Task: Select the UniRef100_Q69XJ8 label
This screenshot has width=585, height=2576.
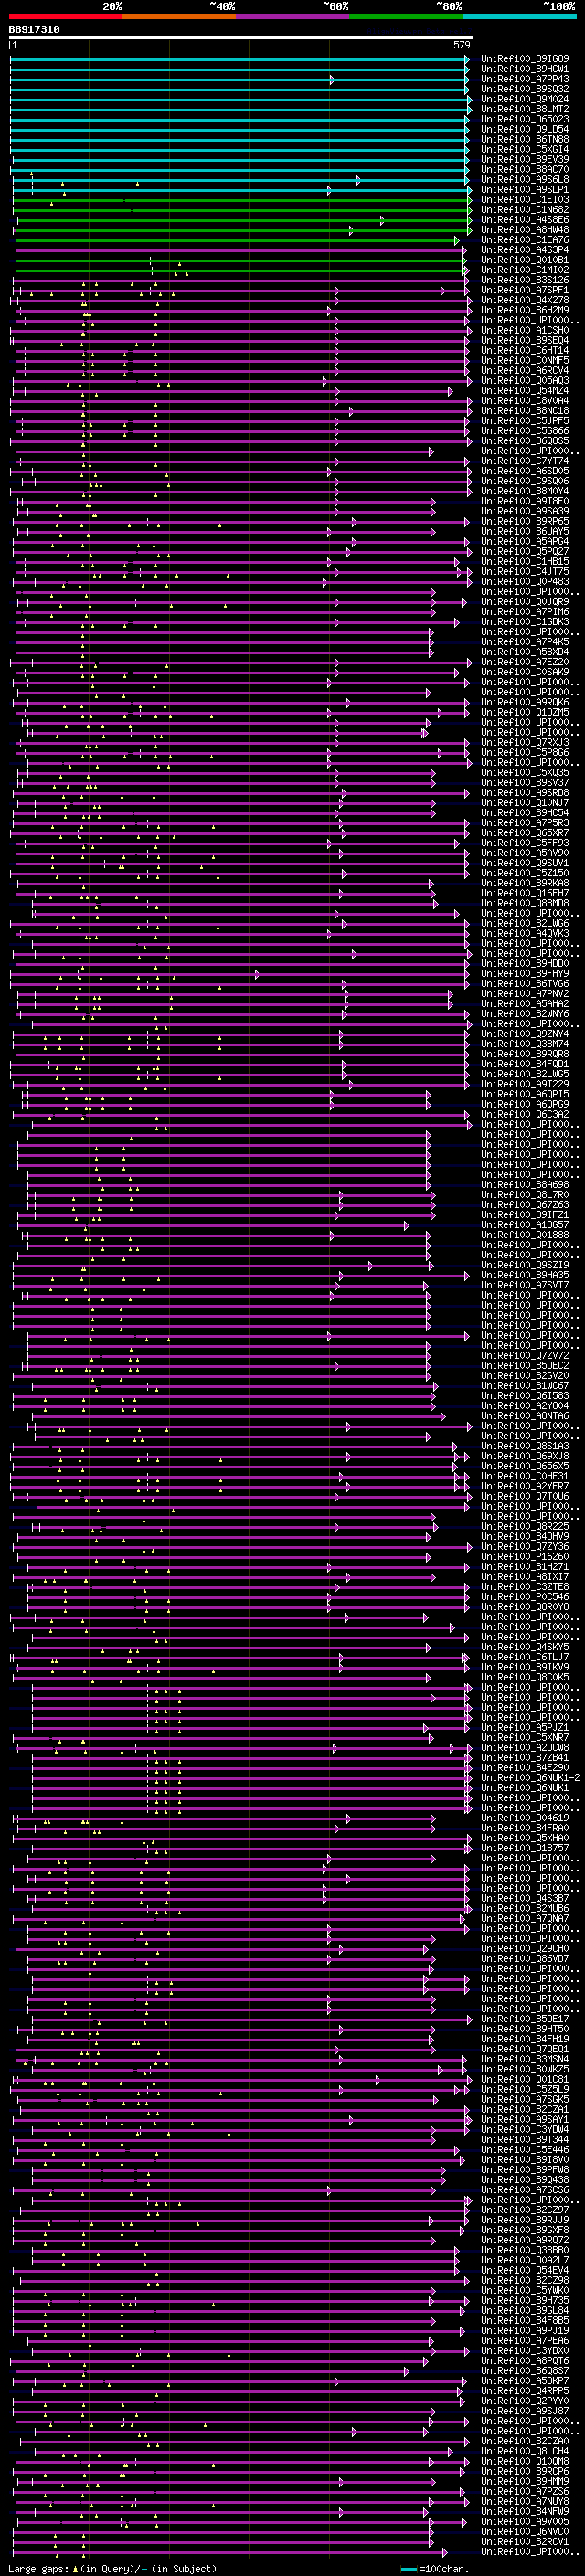Action: click(525, 1456)
